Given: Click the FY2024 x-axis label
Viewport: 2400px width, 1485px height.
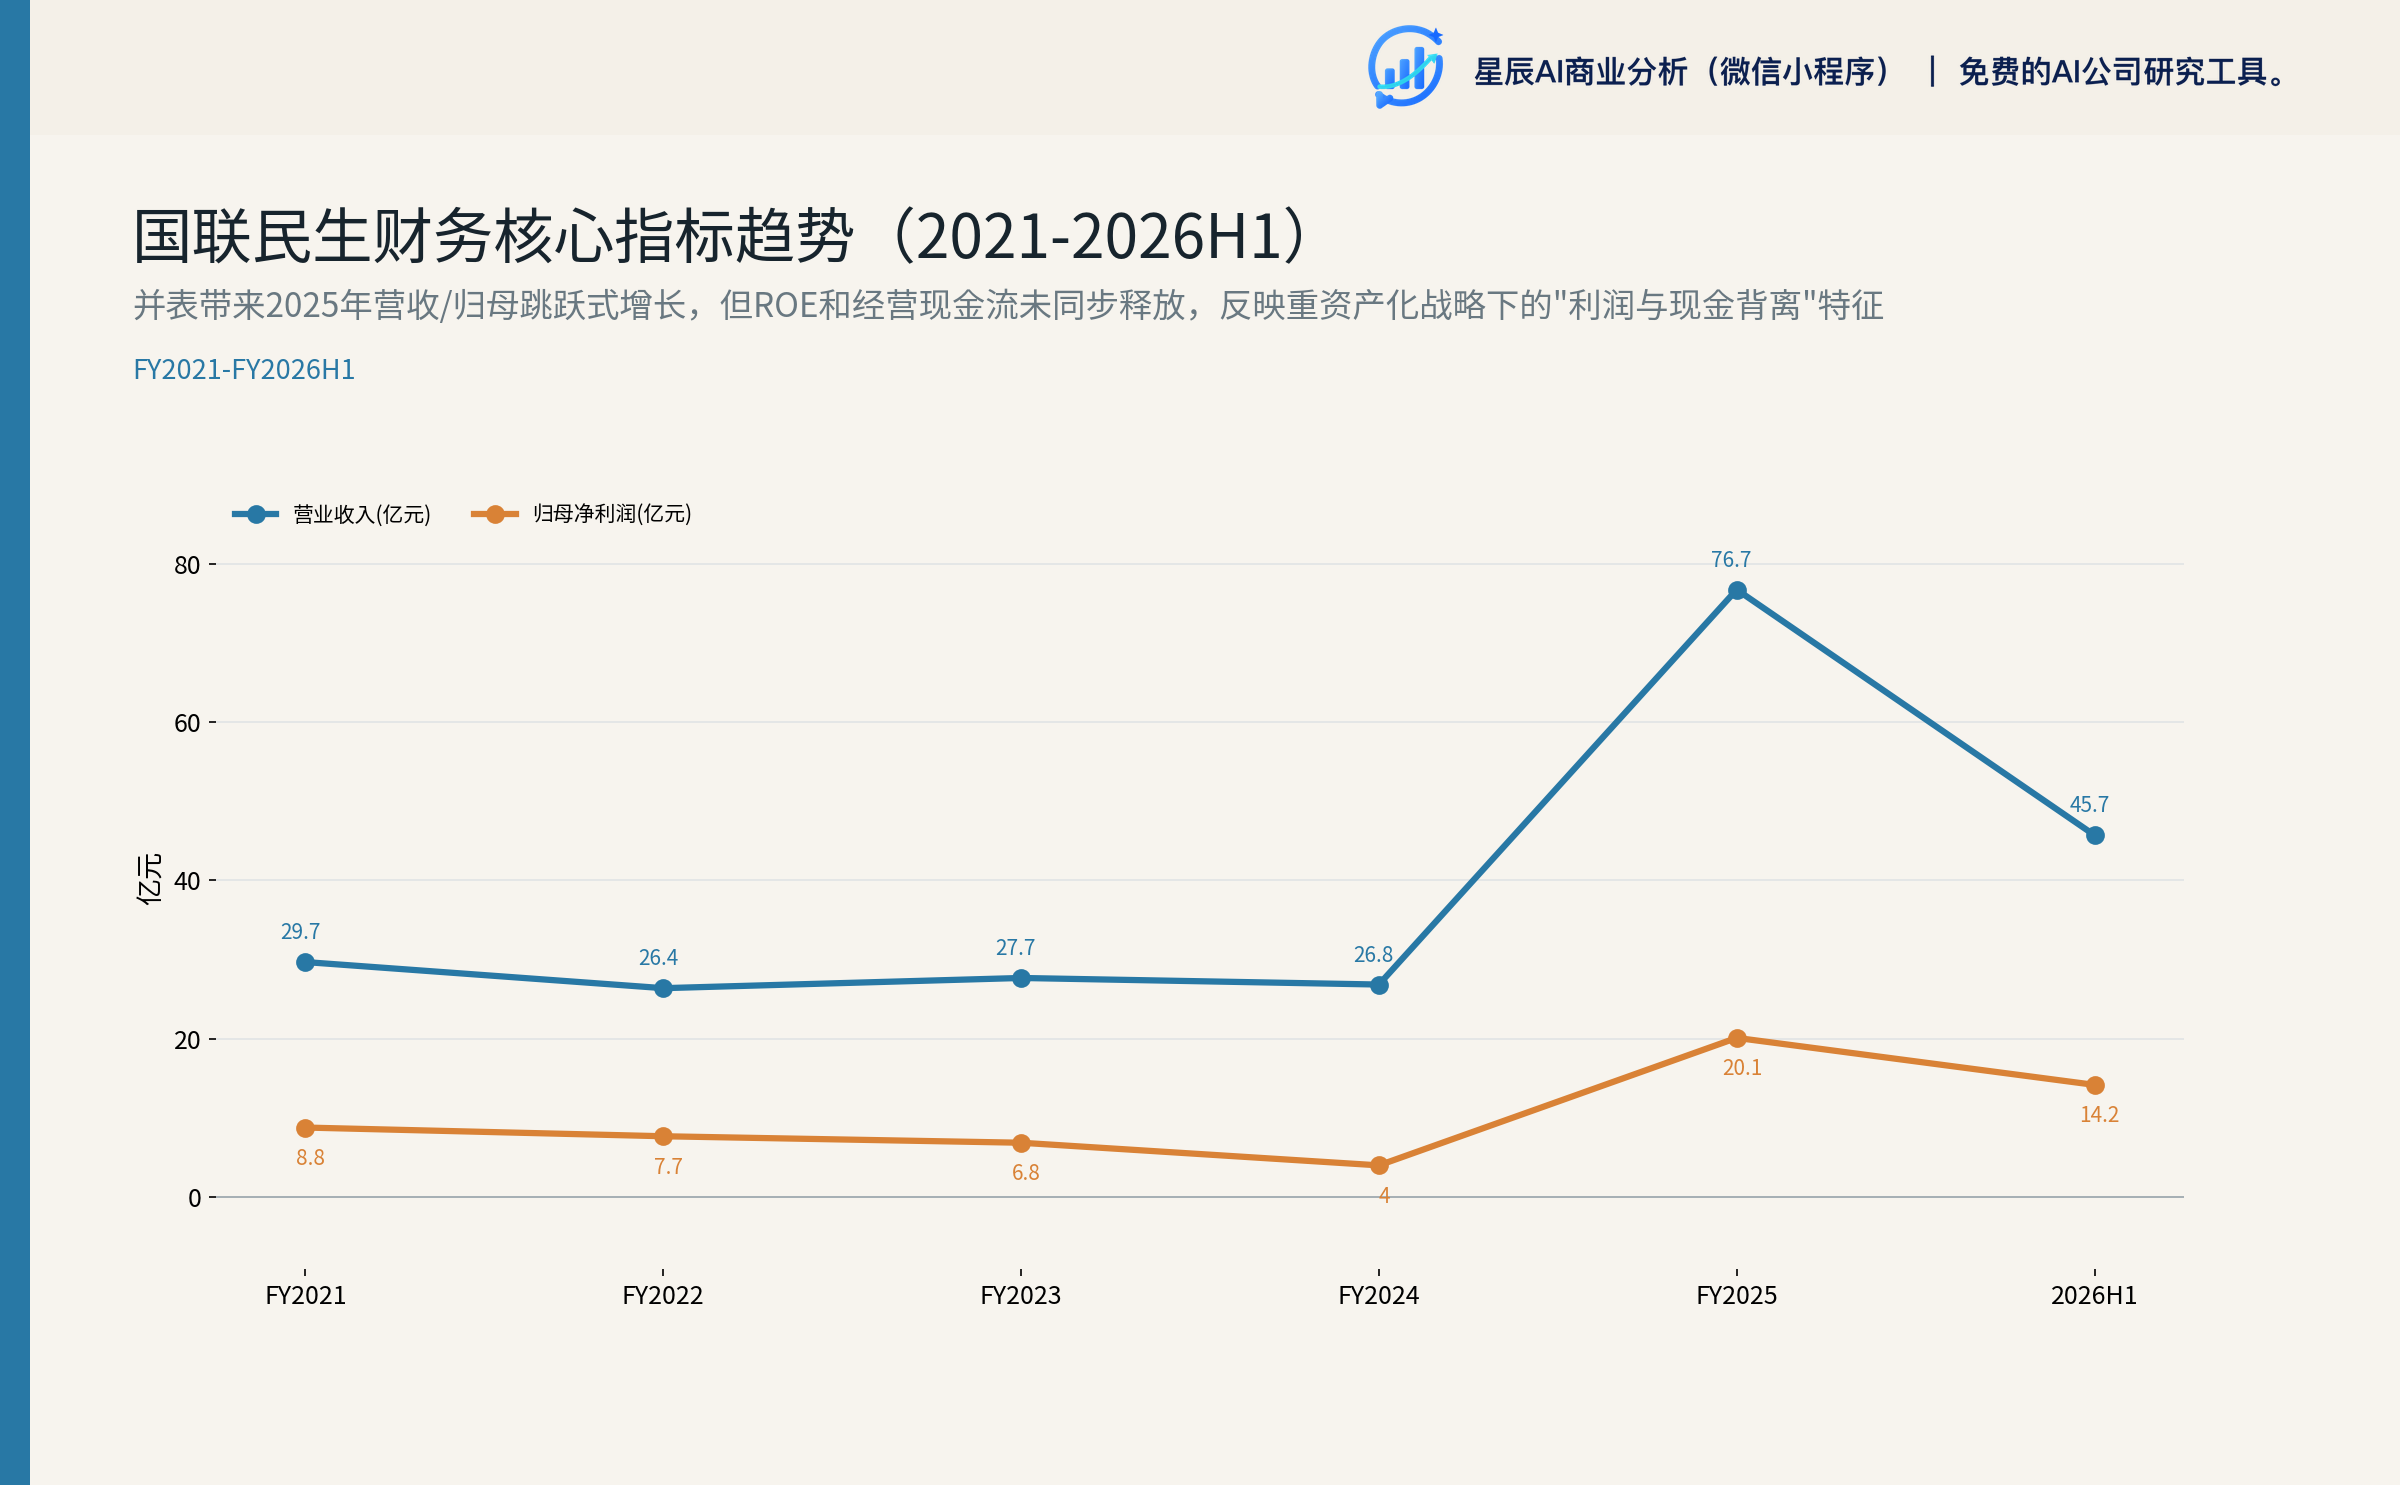Looking at the screenshot, I should (x=1379, y=1295).
